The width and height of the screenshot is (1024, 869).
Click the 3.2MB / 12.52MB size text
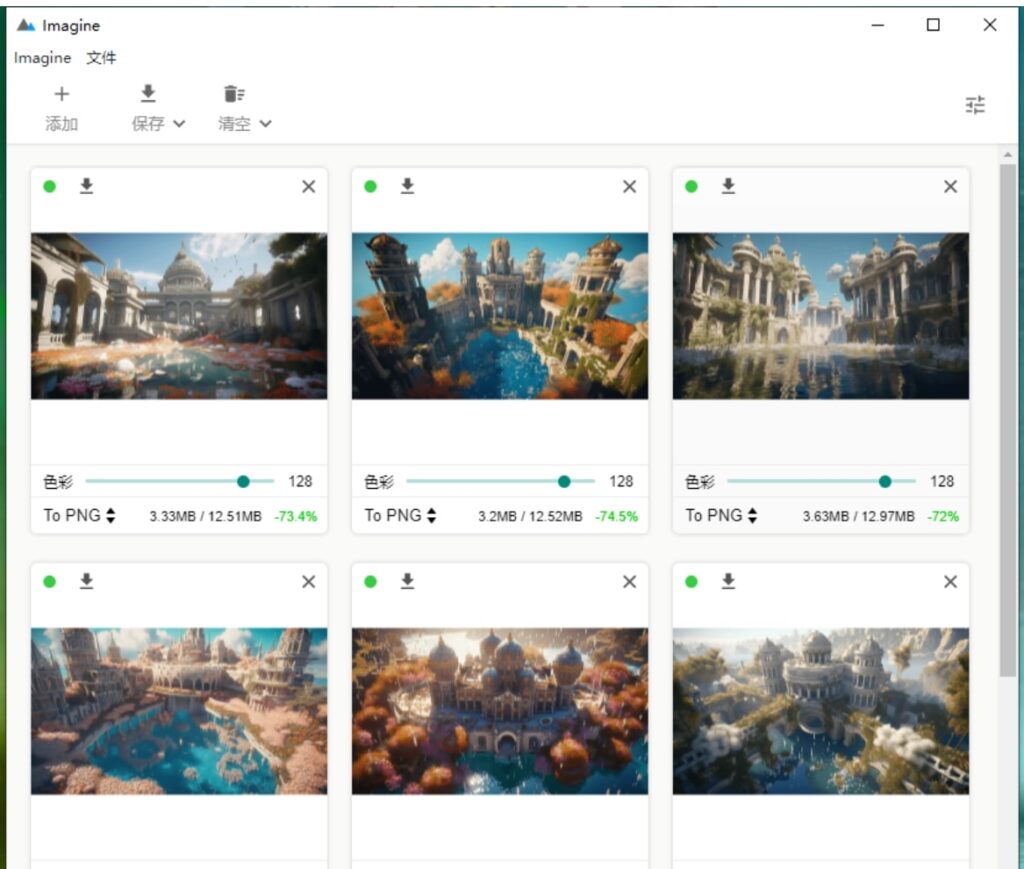tap(530, 516)
